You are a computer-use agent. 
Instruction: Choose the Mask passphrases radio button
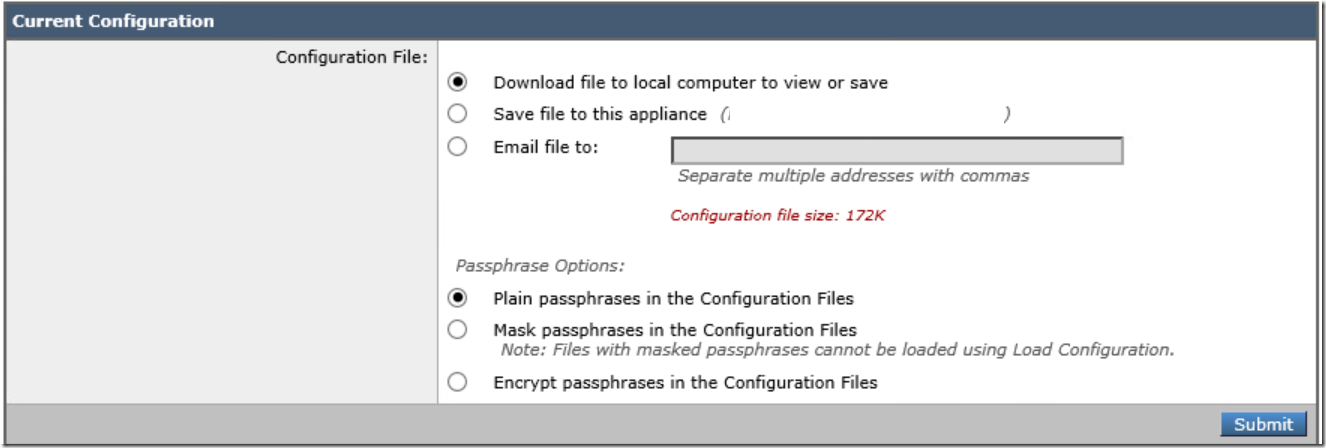click(457, 330)
